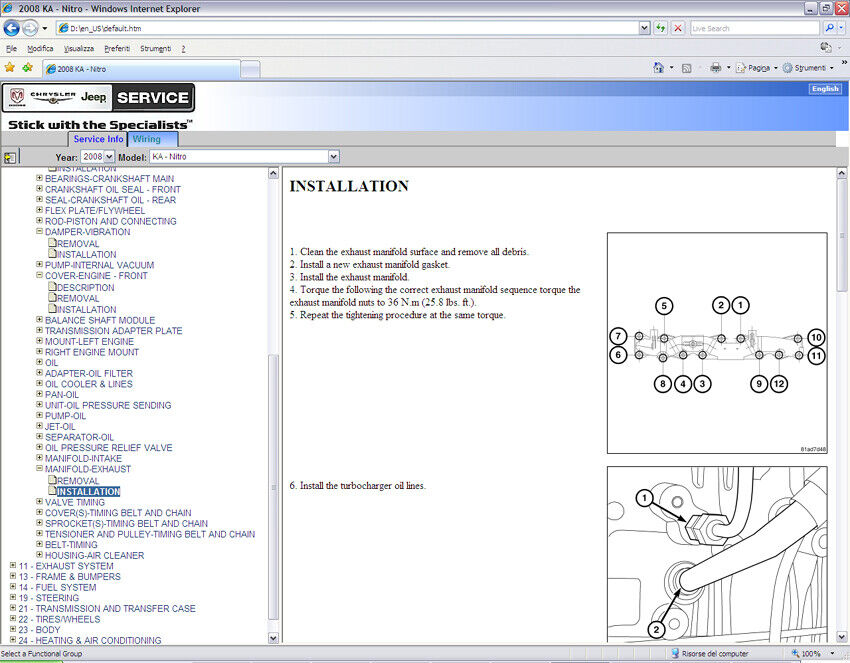Expand the 11 - EXHAUST SYSTEM group
850x663 pixels.
13,566
